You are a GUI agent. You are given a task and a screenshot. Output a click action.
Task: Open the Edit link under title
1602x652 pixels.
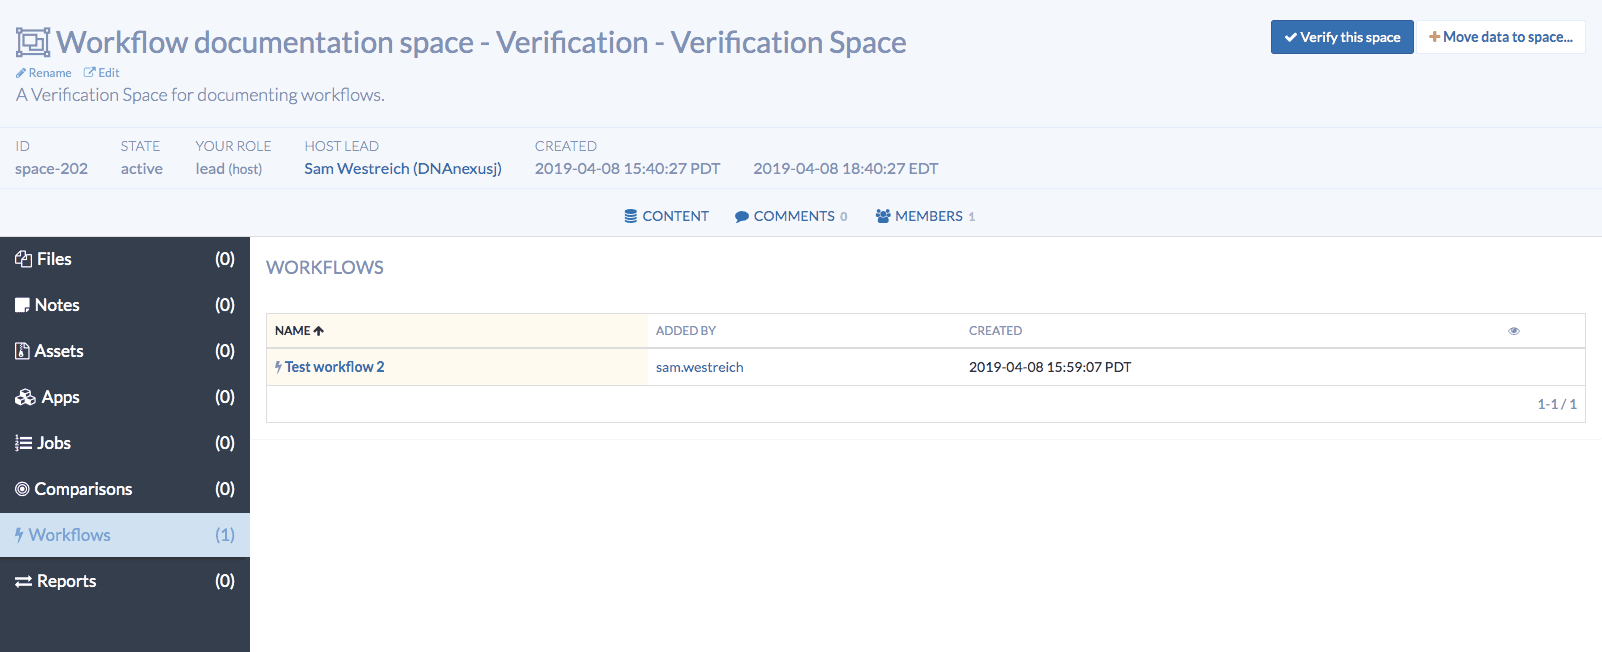click(x=102, y=73)
